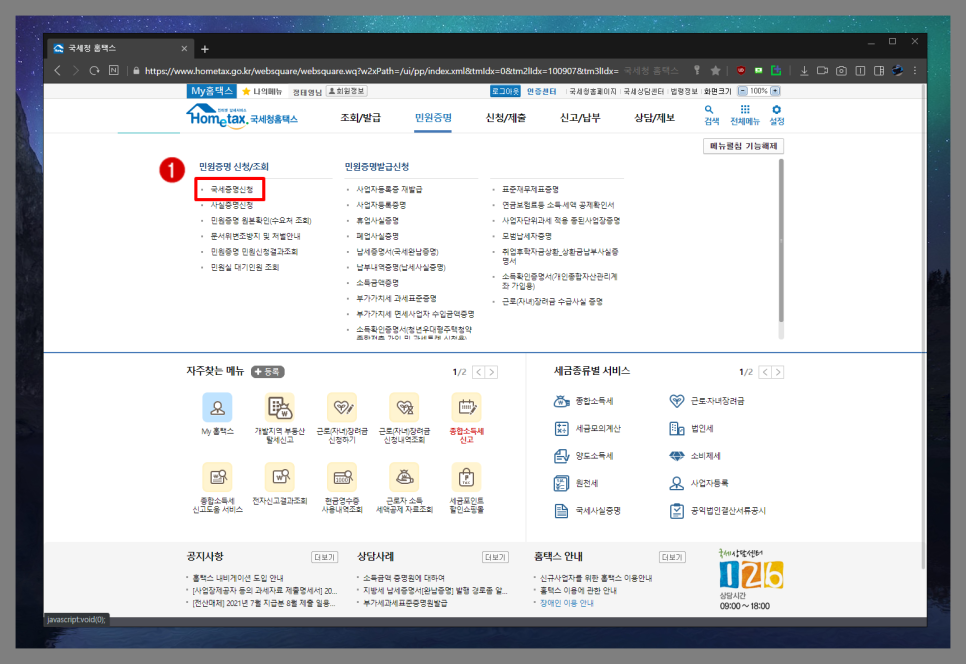This screenshot has height=664, width=966.
Task: Open 상담/제보 main menu
Action: 654,118
